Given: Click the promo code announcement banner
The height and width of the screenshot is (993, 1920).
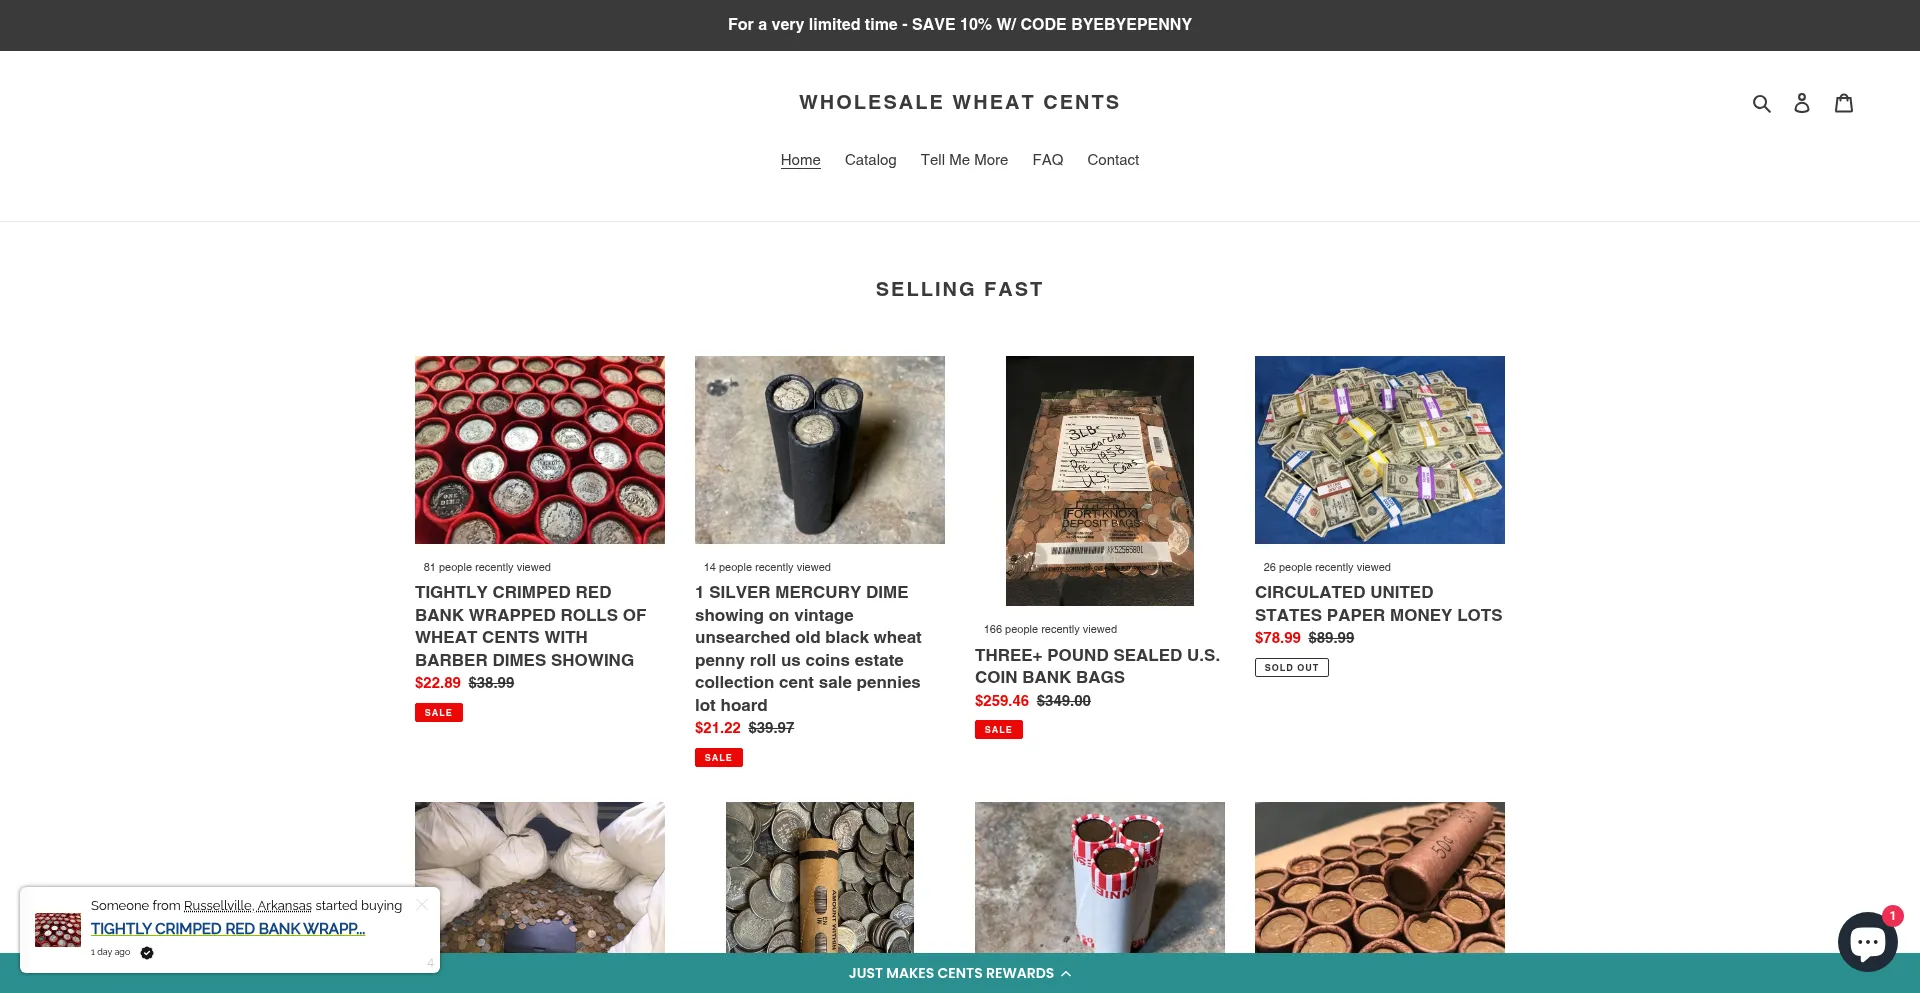Looking at the screenshot, I should 960,25.
